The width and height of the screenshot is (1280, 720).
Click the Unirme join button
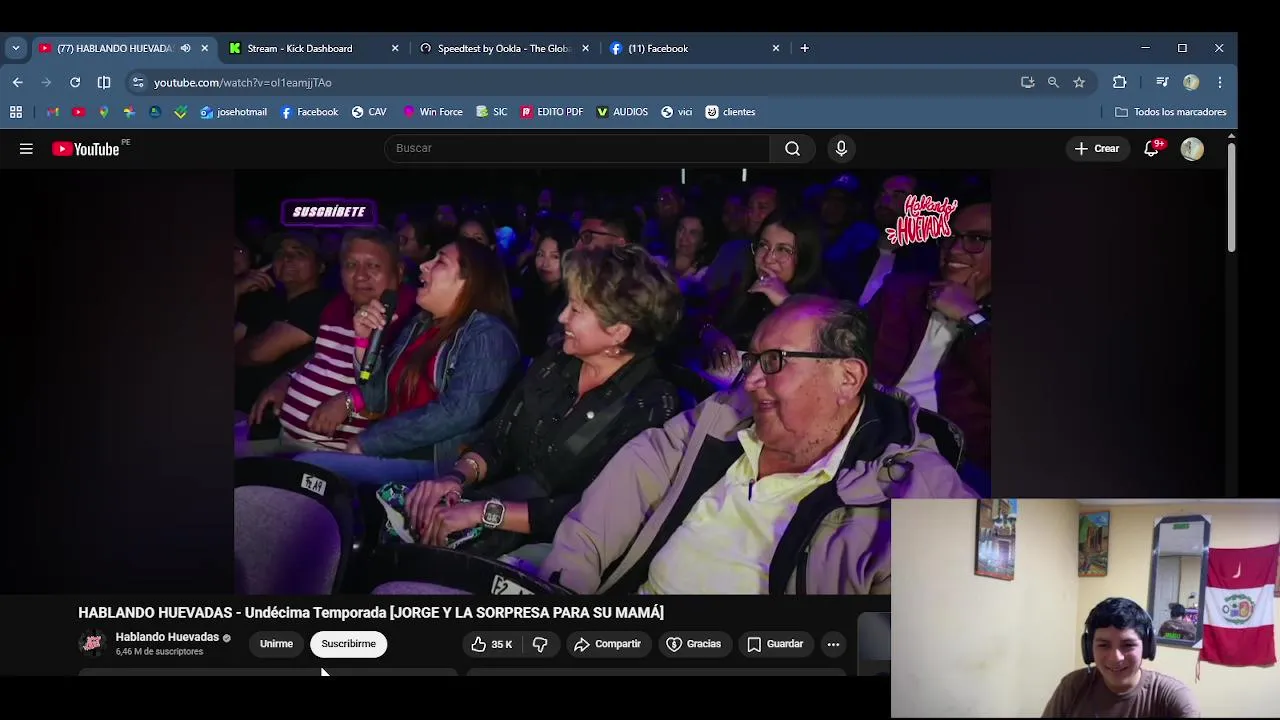[276, 644]
